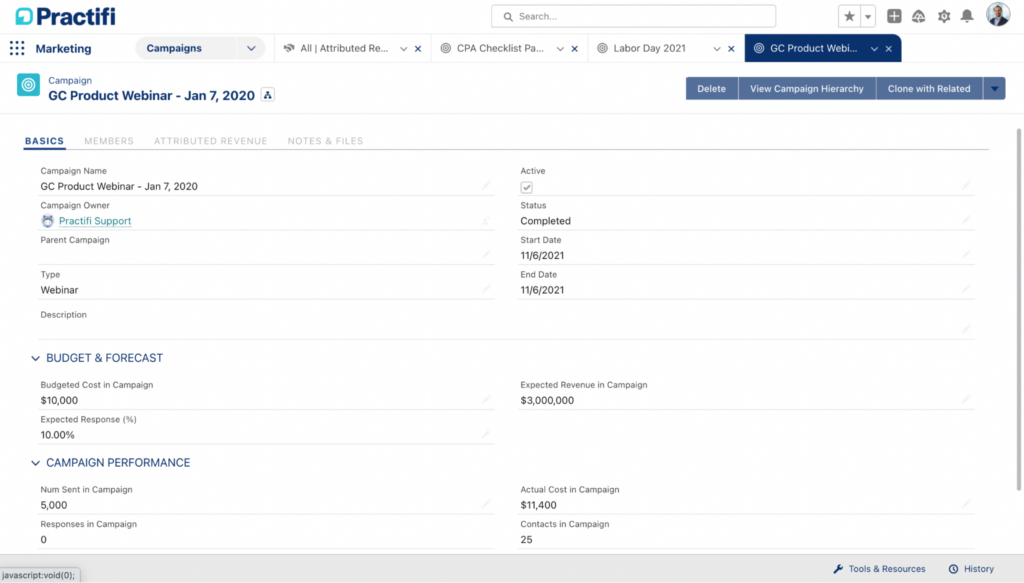Click the View Campaign Hierarchy button
This screenshot has width=1024, height=583.
806,88
